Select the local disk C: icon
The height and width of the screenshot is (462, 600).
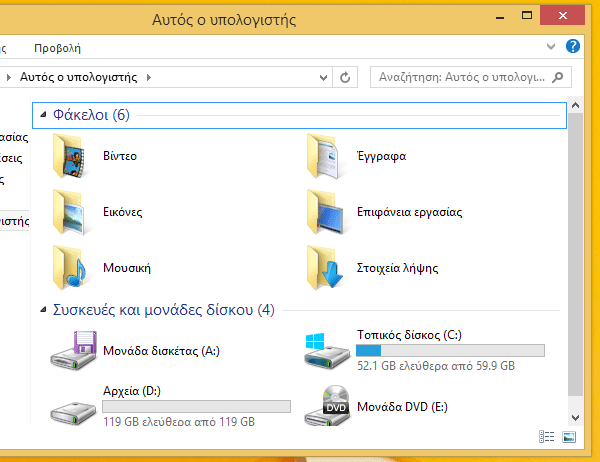click(x=327, y=350)
